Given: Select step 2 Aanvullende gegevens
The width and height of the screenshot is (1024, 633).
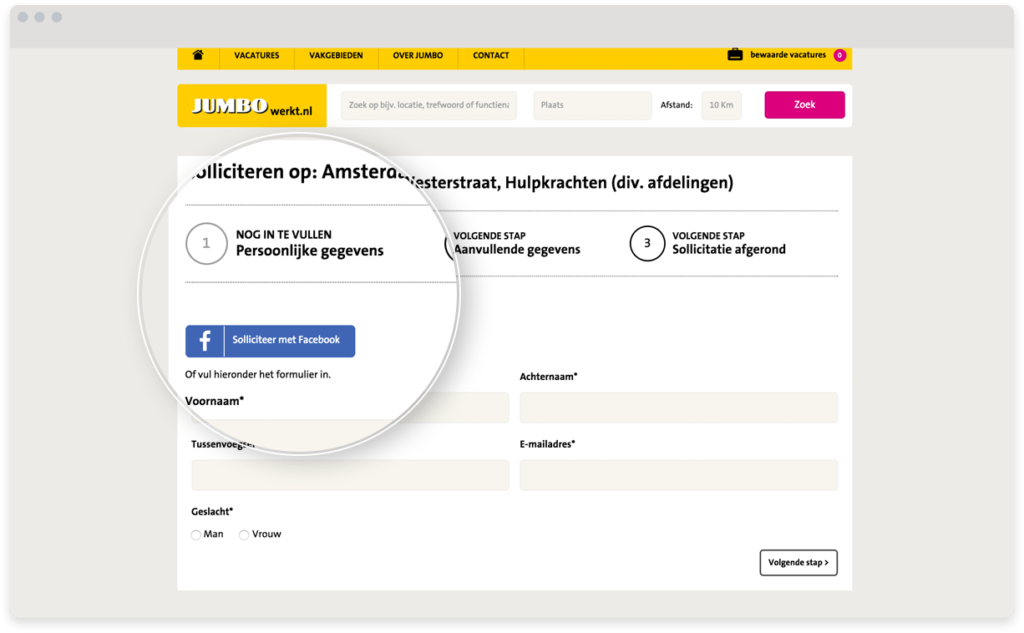Looking at the screenshot, I should [x=516, y=243].
